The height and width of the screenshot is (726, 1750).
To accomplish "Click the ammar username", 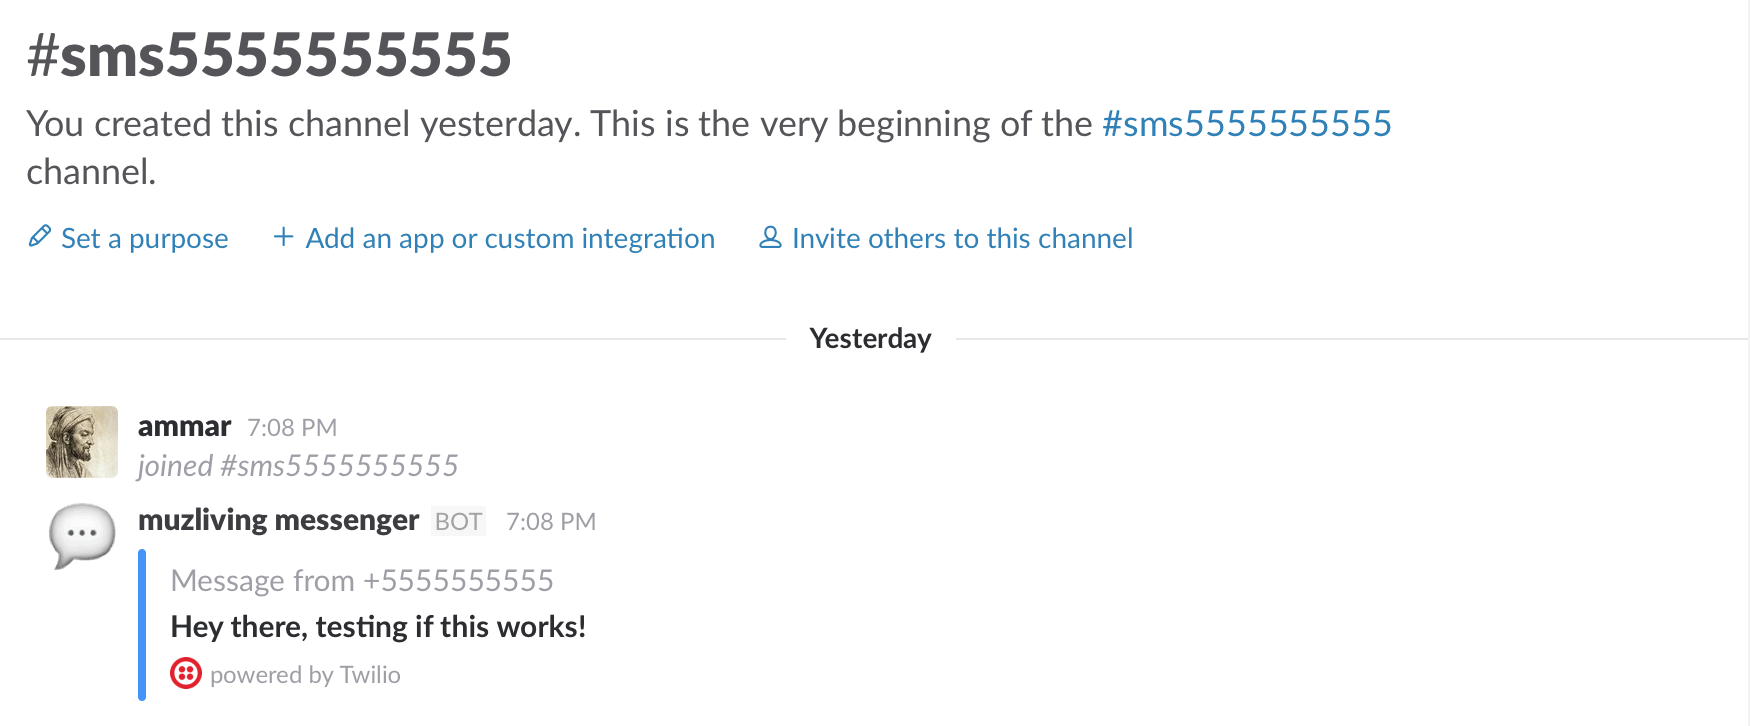I will click(184, 426).
